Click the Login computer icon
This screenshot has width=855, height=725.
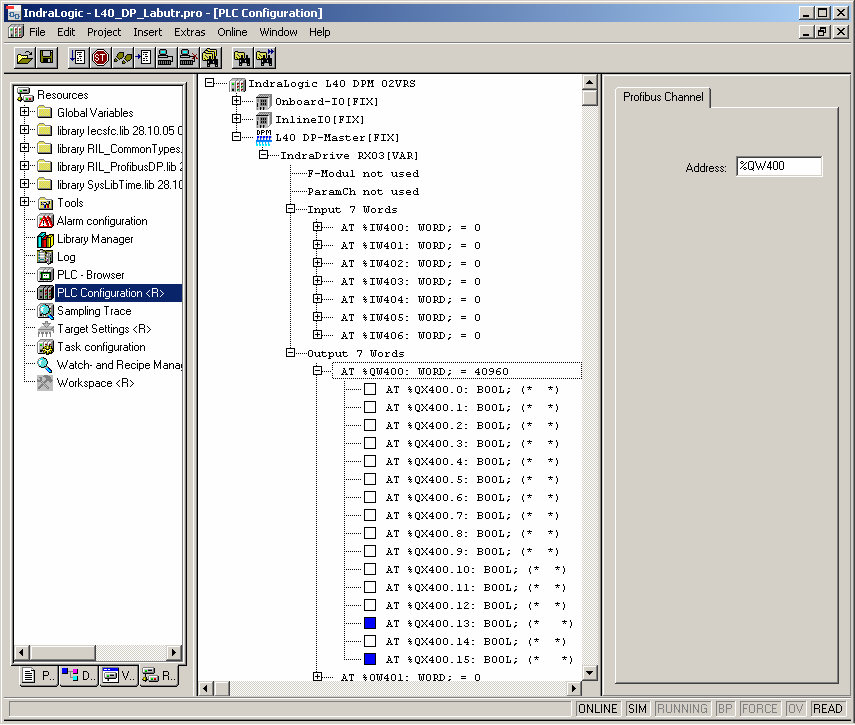click(165, 57)
